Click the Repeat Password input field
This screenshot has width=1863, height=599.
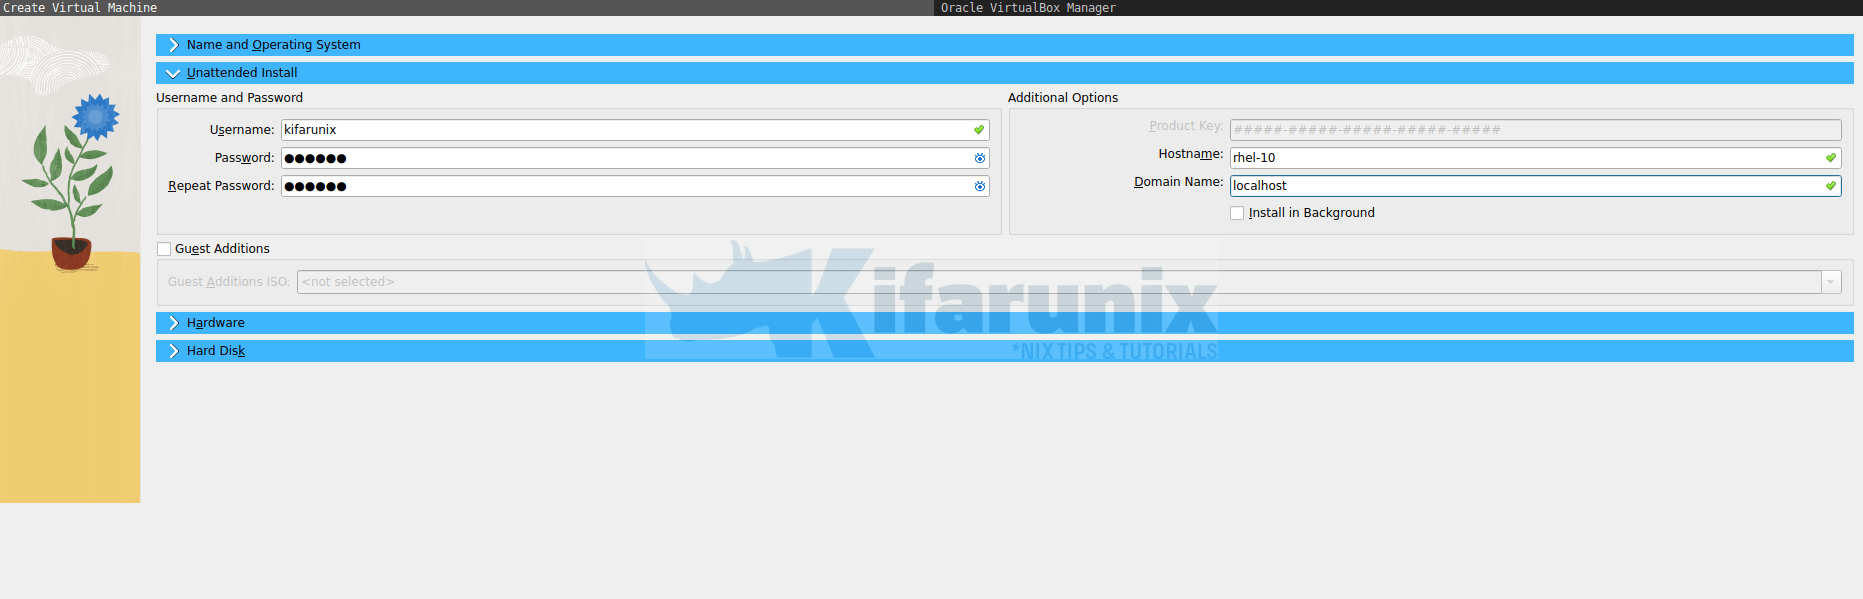[635, 186]
